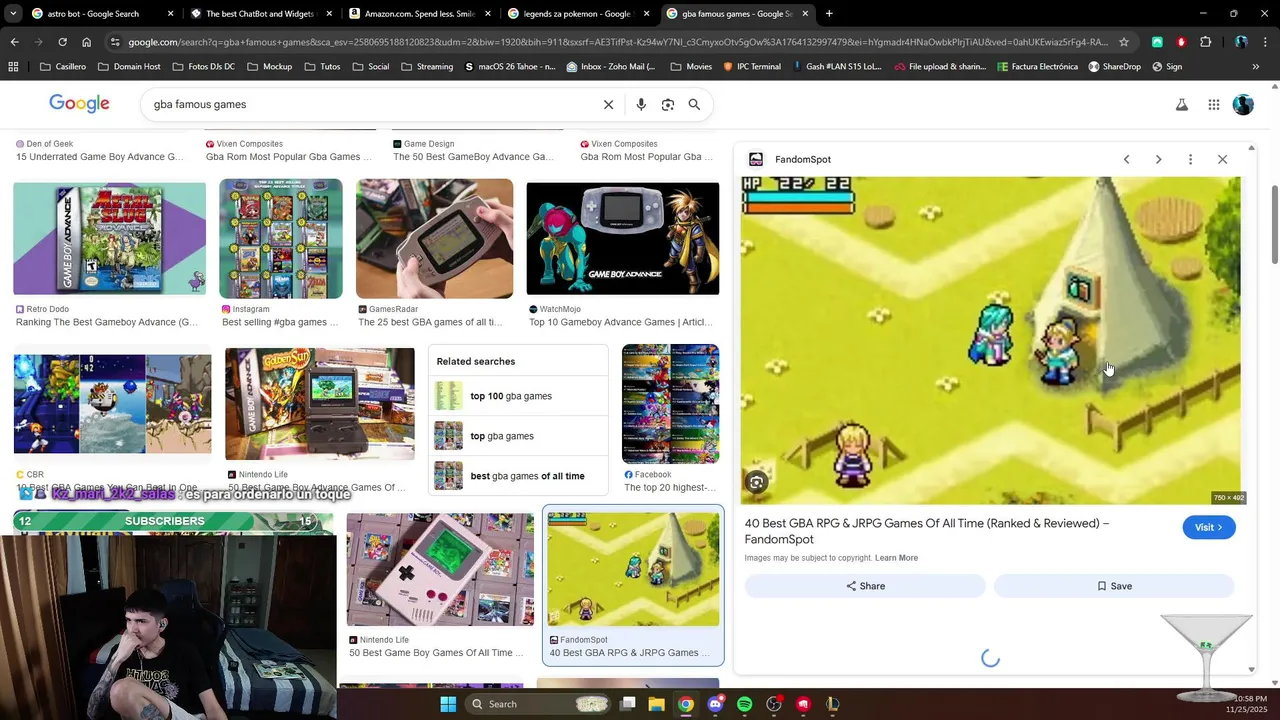Screen dimensions: 1280x720
Task: Switch to the legends za pokemon tab
Action: pyautogui.click(x=579, y=14)
